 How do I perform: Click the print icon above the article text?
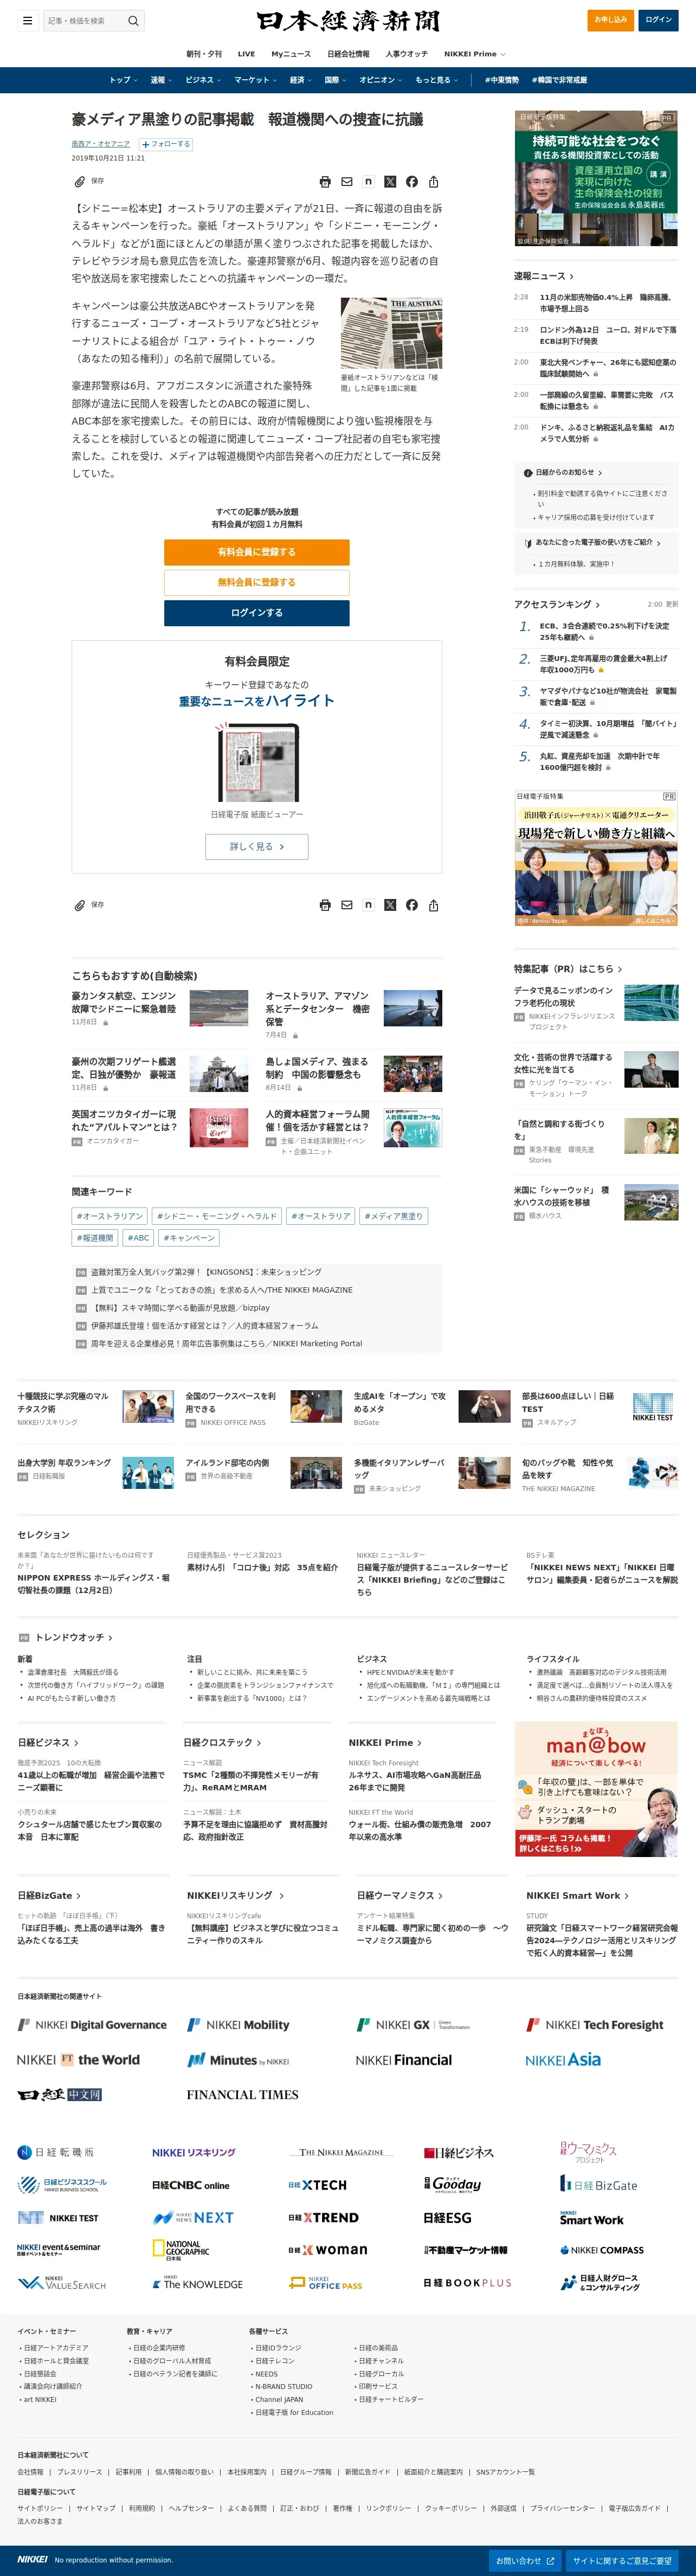point(325,182)
